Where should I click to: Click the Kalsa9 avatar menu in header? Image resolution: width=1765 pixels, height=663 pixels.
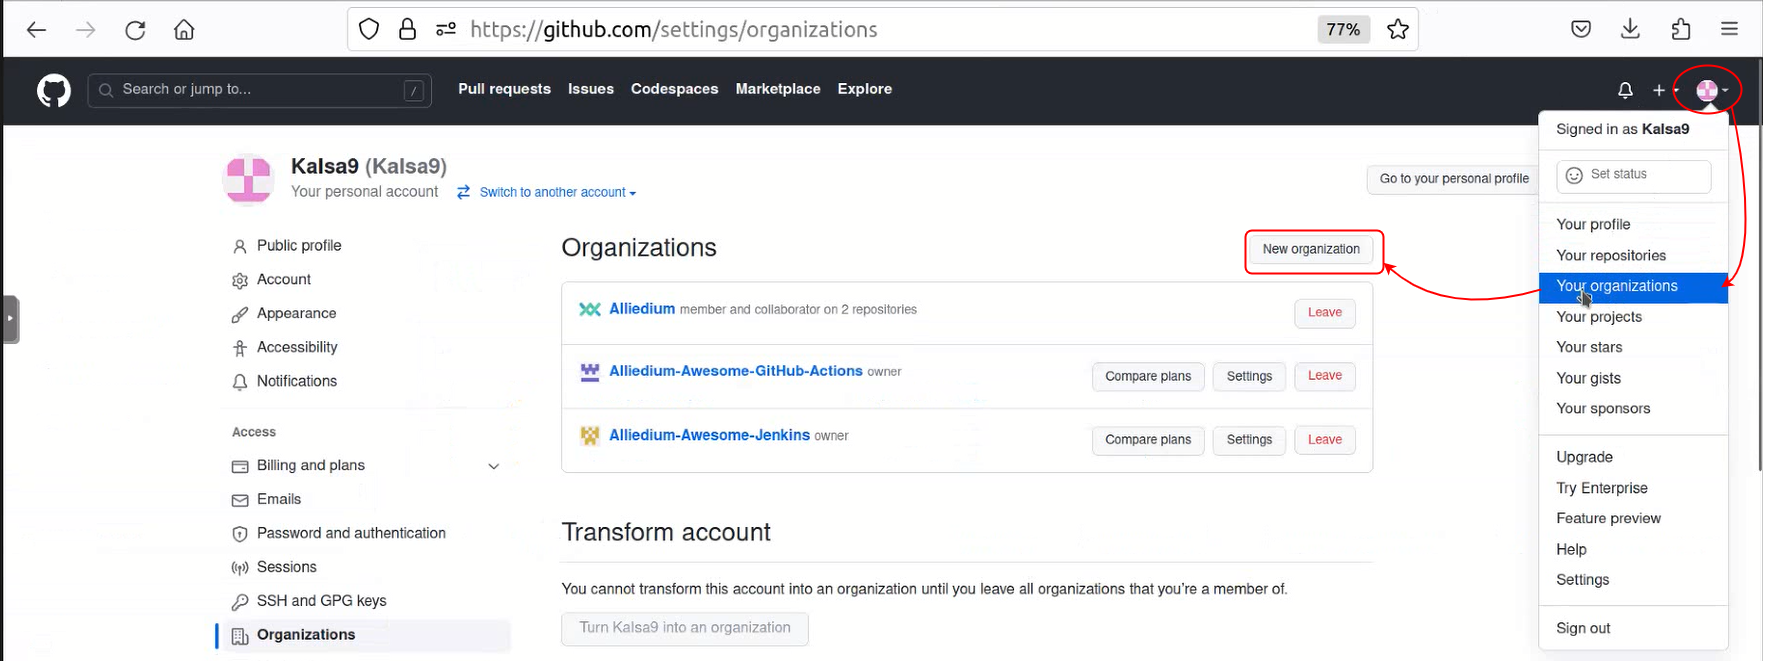tap(1712, 91)
